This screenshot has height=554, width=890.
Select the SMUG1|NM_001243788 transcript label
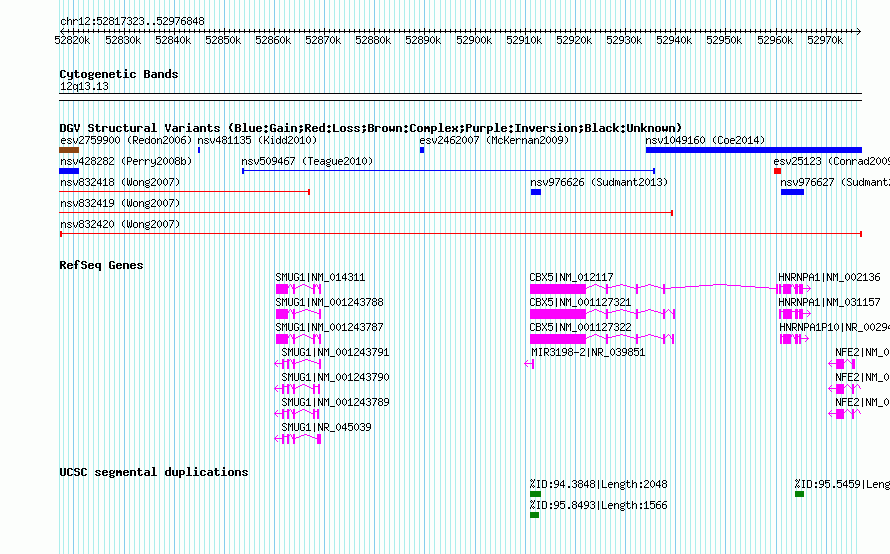(x=329, y=303)
